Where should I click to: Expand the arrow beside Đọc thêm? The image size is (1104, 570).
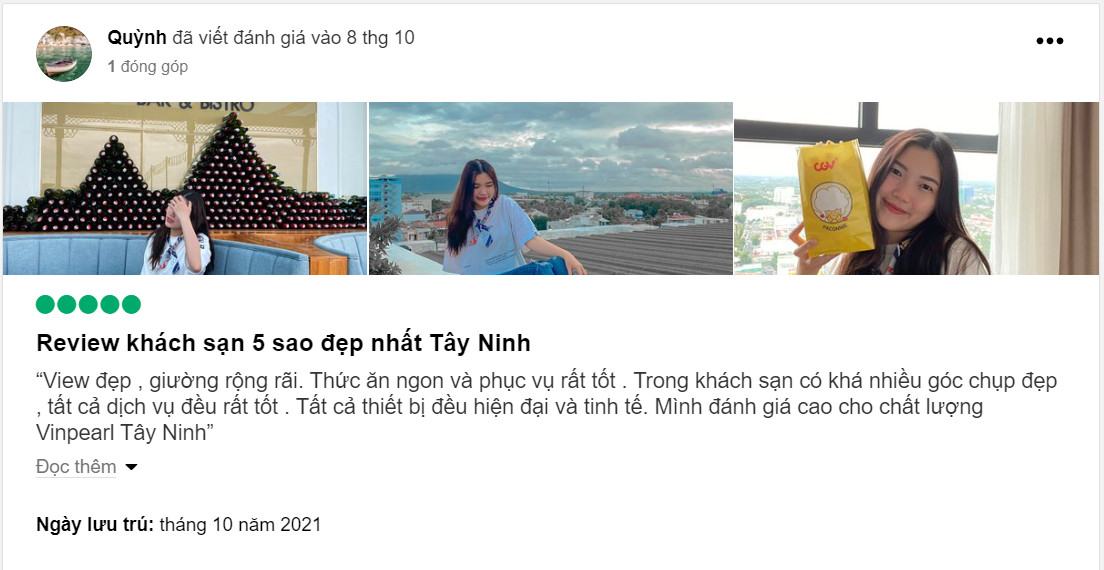(131, 467)
